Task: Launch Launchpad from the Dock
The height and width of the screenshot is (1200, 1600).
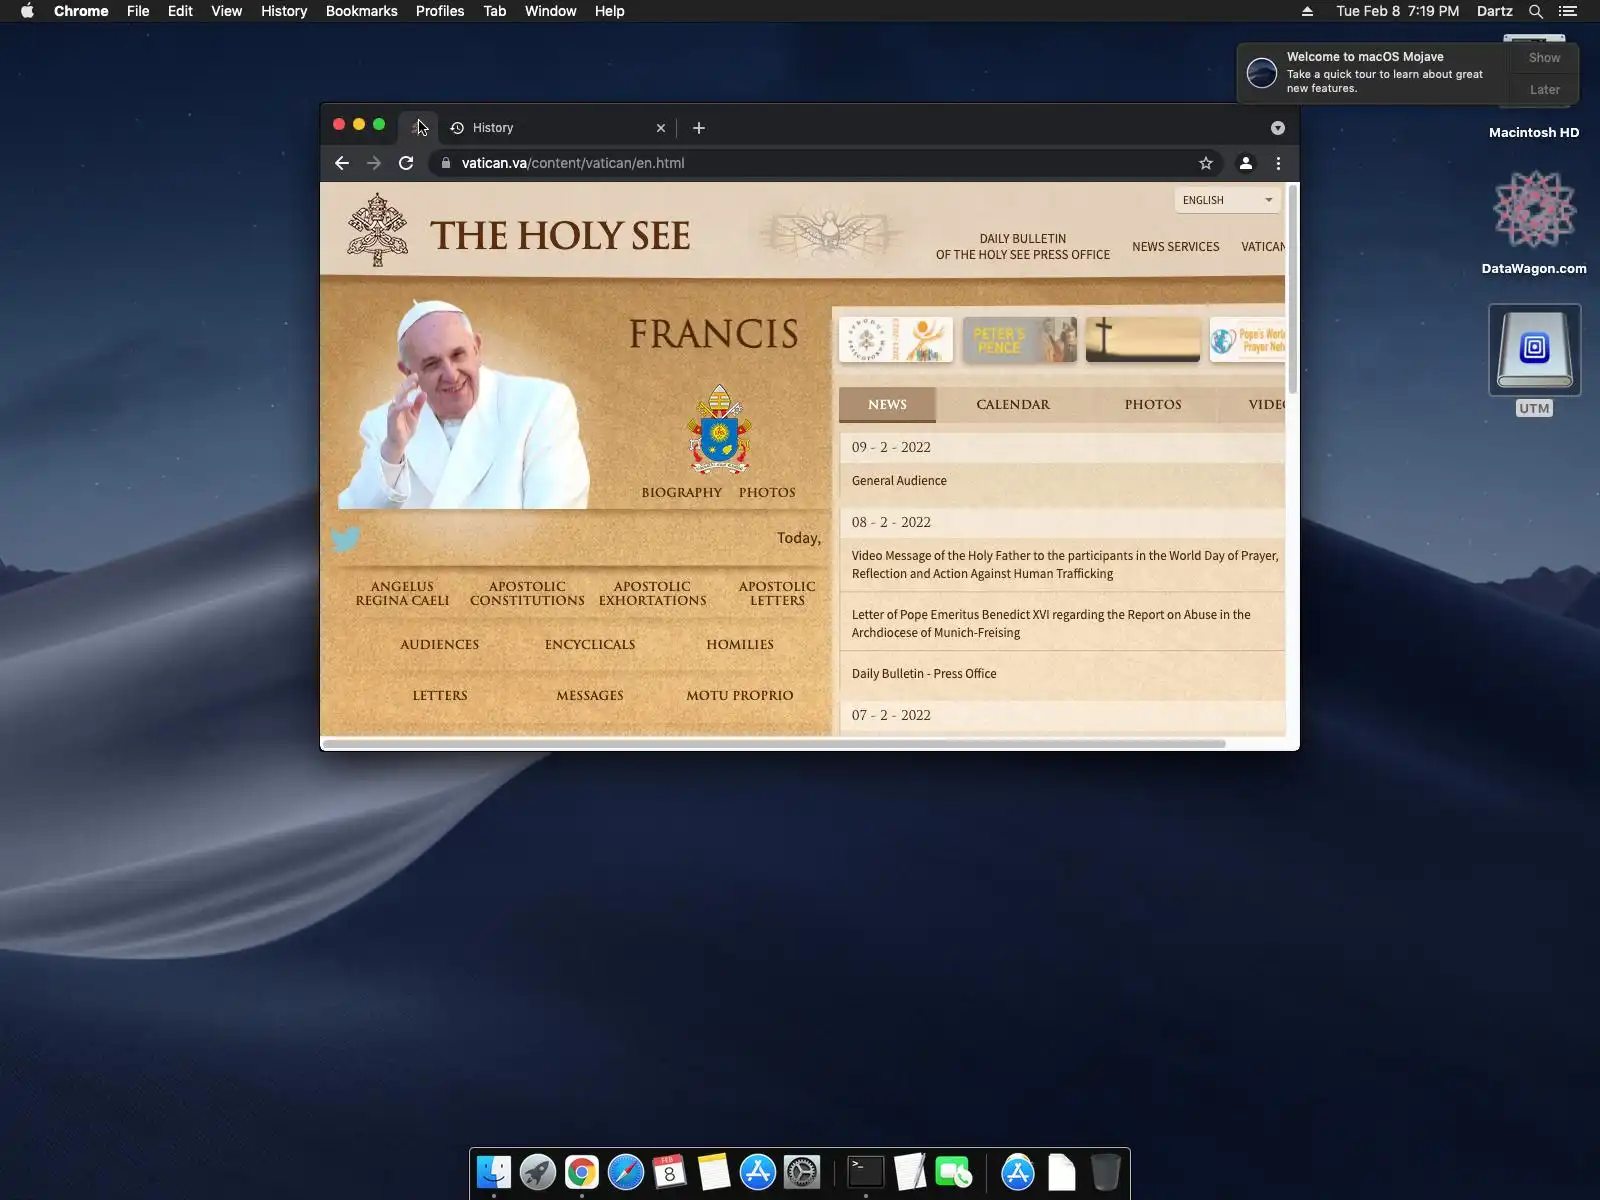Action: pos(538,1172)
